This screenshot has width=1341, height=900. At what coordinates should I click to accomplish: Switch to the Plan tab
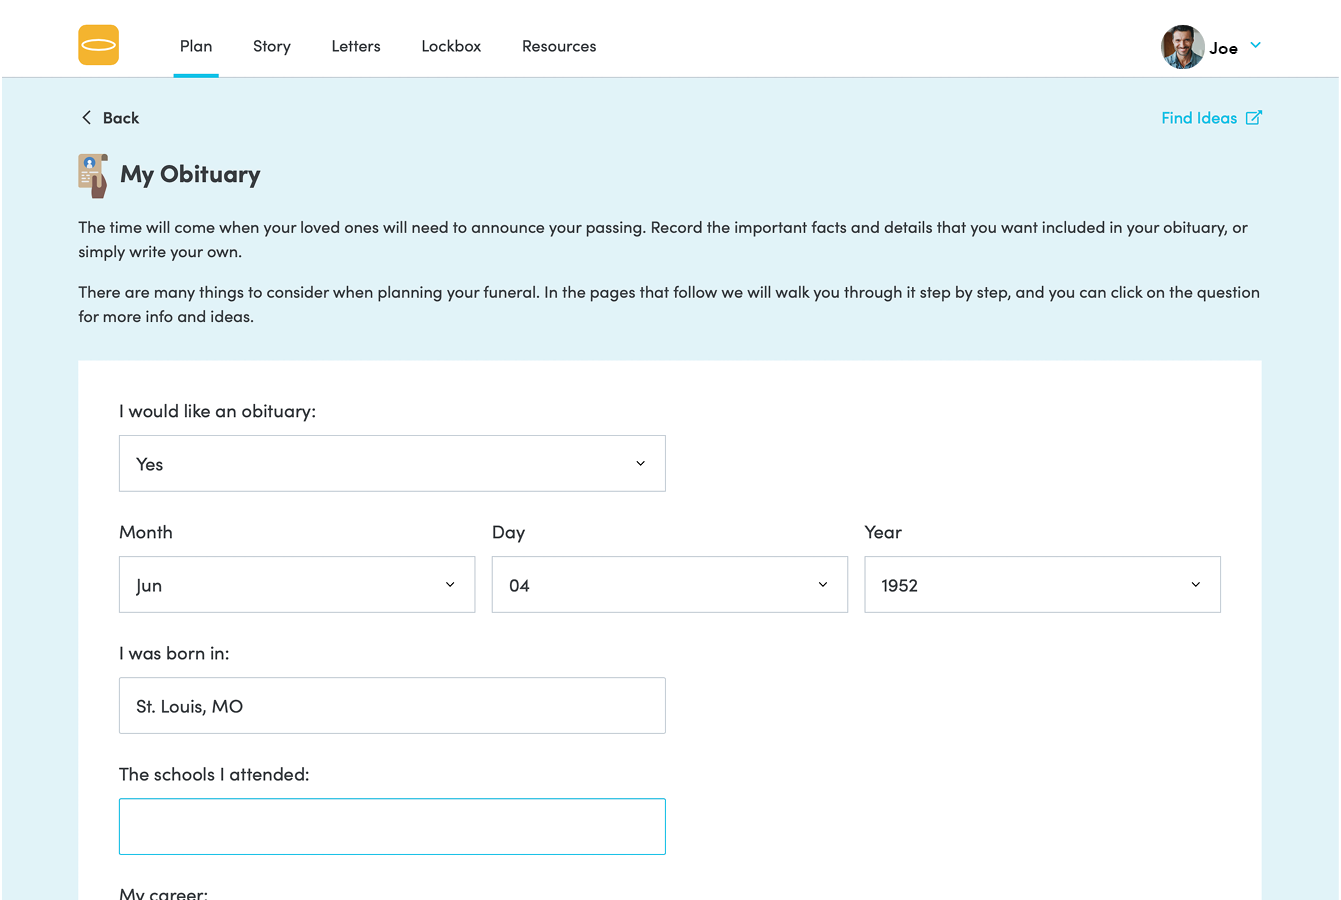tap(196, 46)
